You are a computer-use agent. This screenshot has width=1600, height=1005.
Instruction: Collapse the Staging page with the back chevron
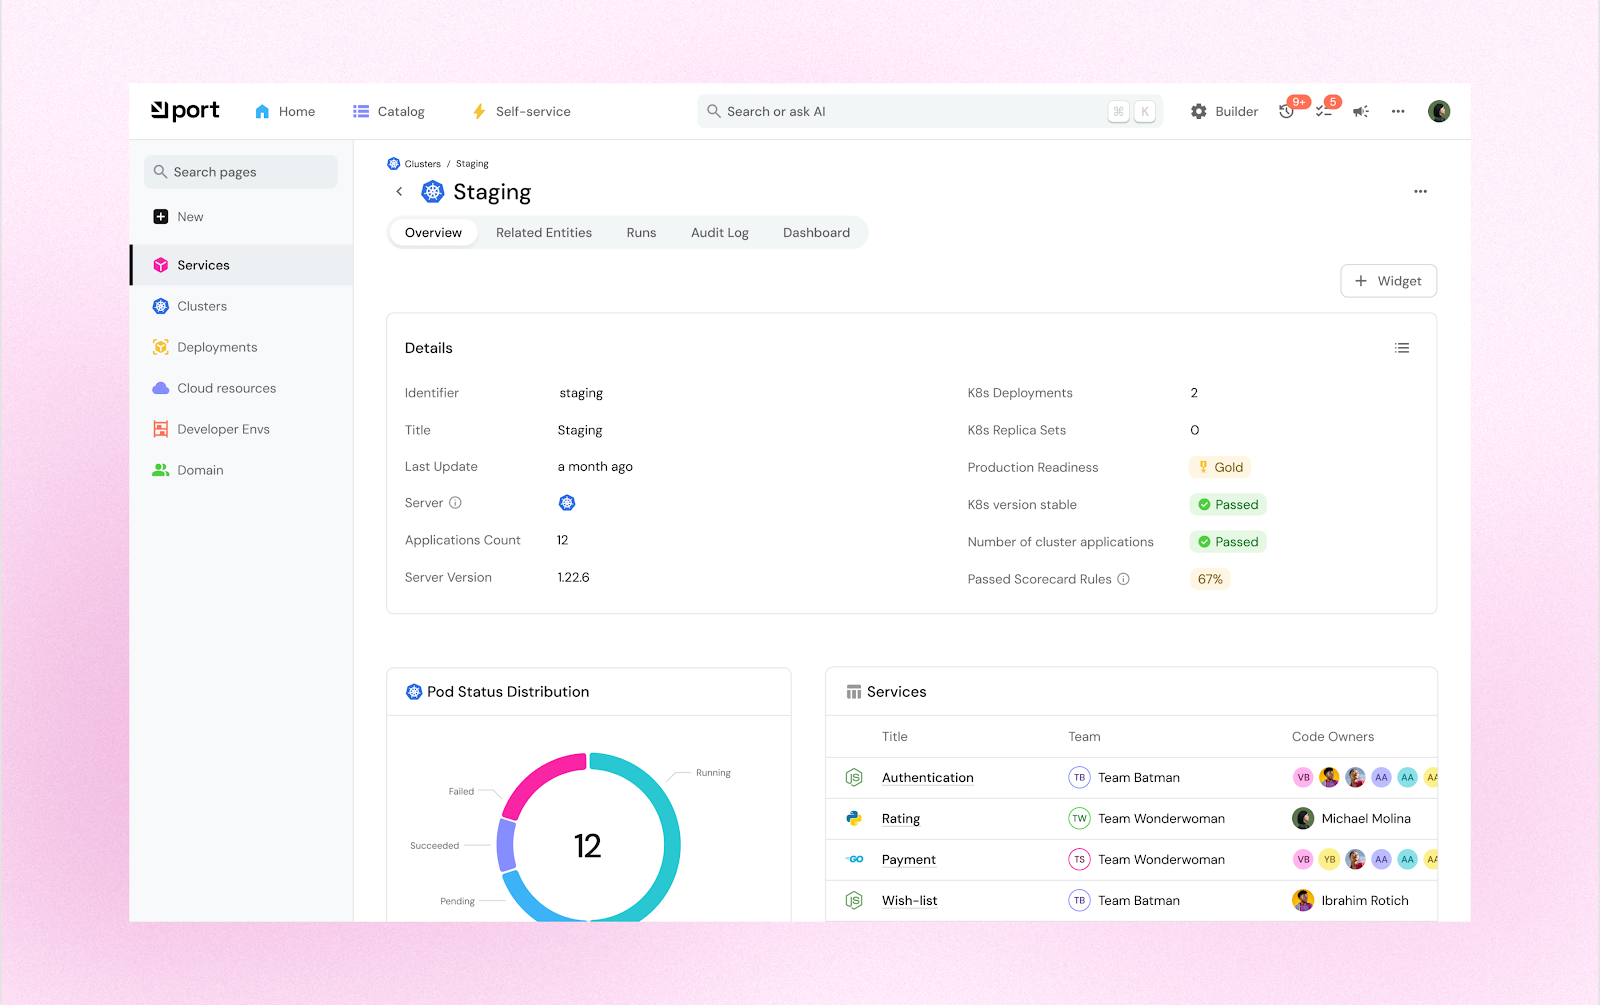[x=399, y=191]
